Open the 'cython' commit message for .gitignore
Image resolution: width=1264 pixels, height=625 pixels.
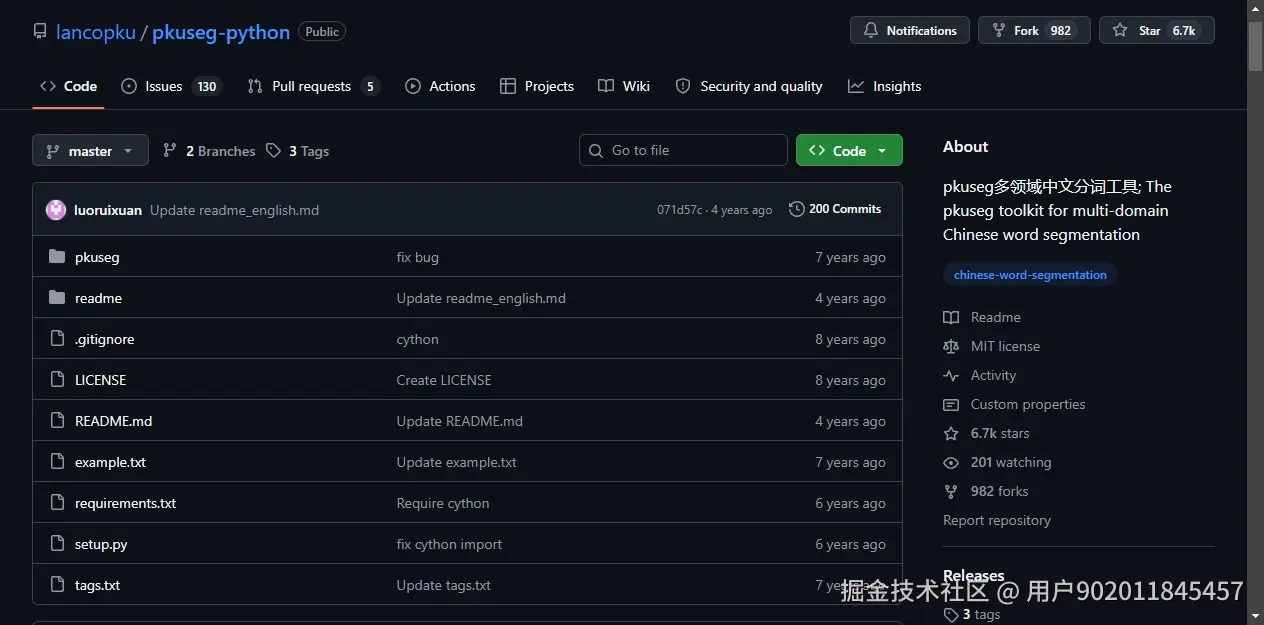point(417,339)
